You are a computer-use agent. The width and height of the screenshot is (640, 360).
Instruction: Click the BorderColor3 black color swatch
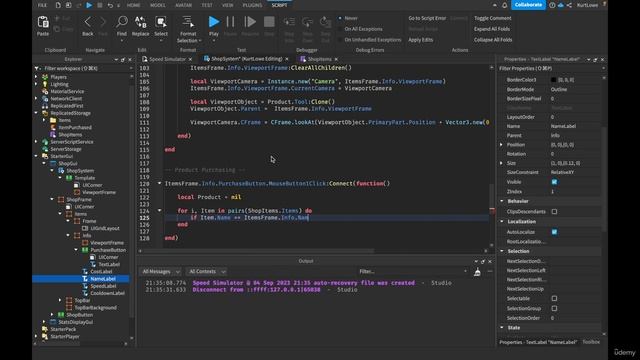[553, 80]
